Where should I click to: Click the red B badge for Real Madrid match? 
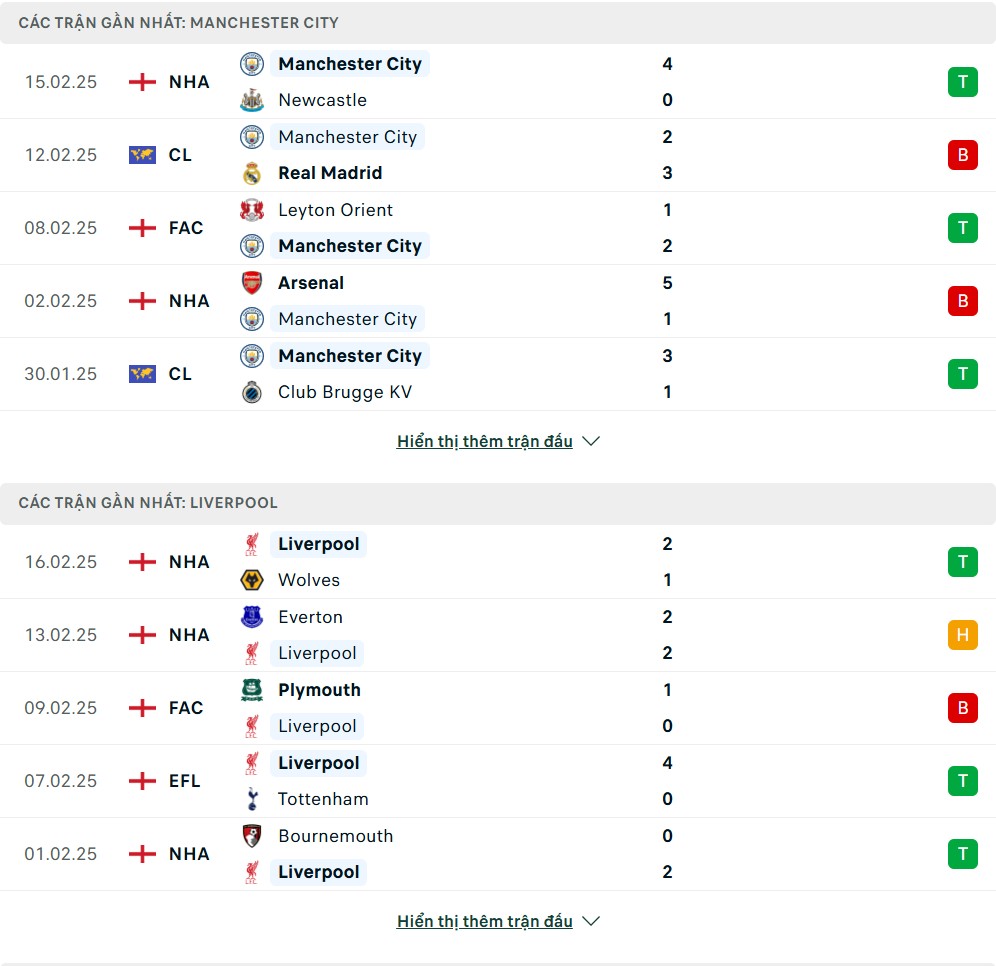tap(962, 155)
